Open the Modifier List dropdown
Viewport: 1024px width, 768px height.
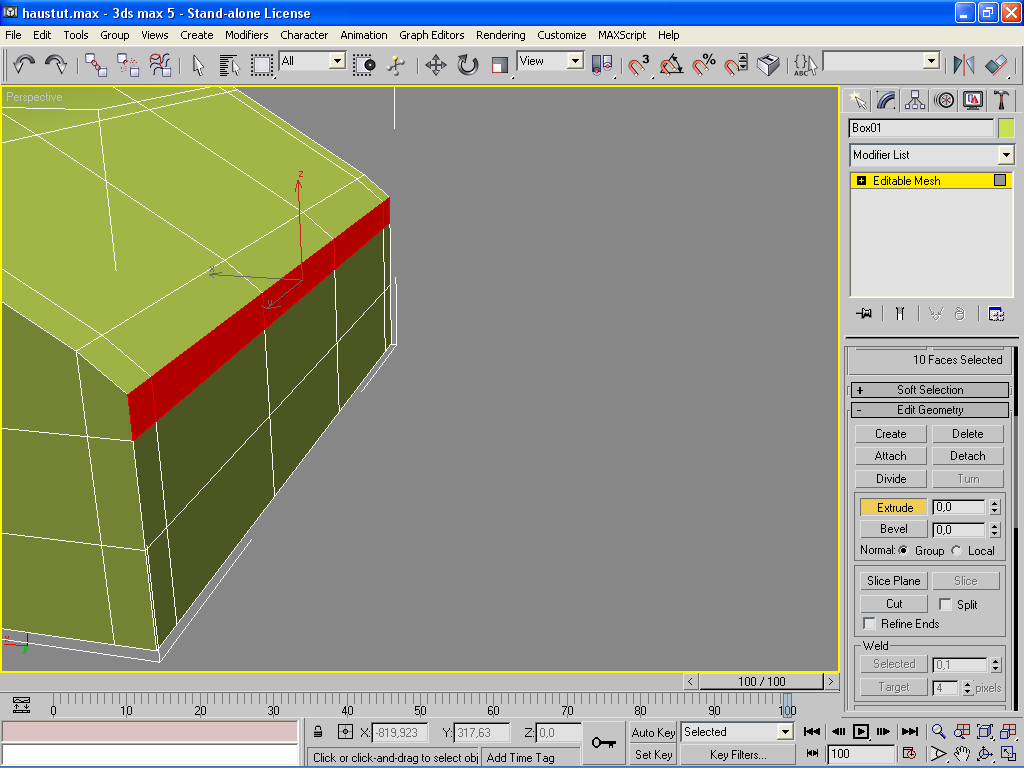1006,155
